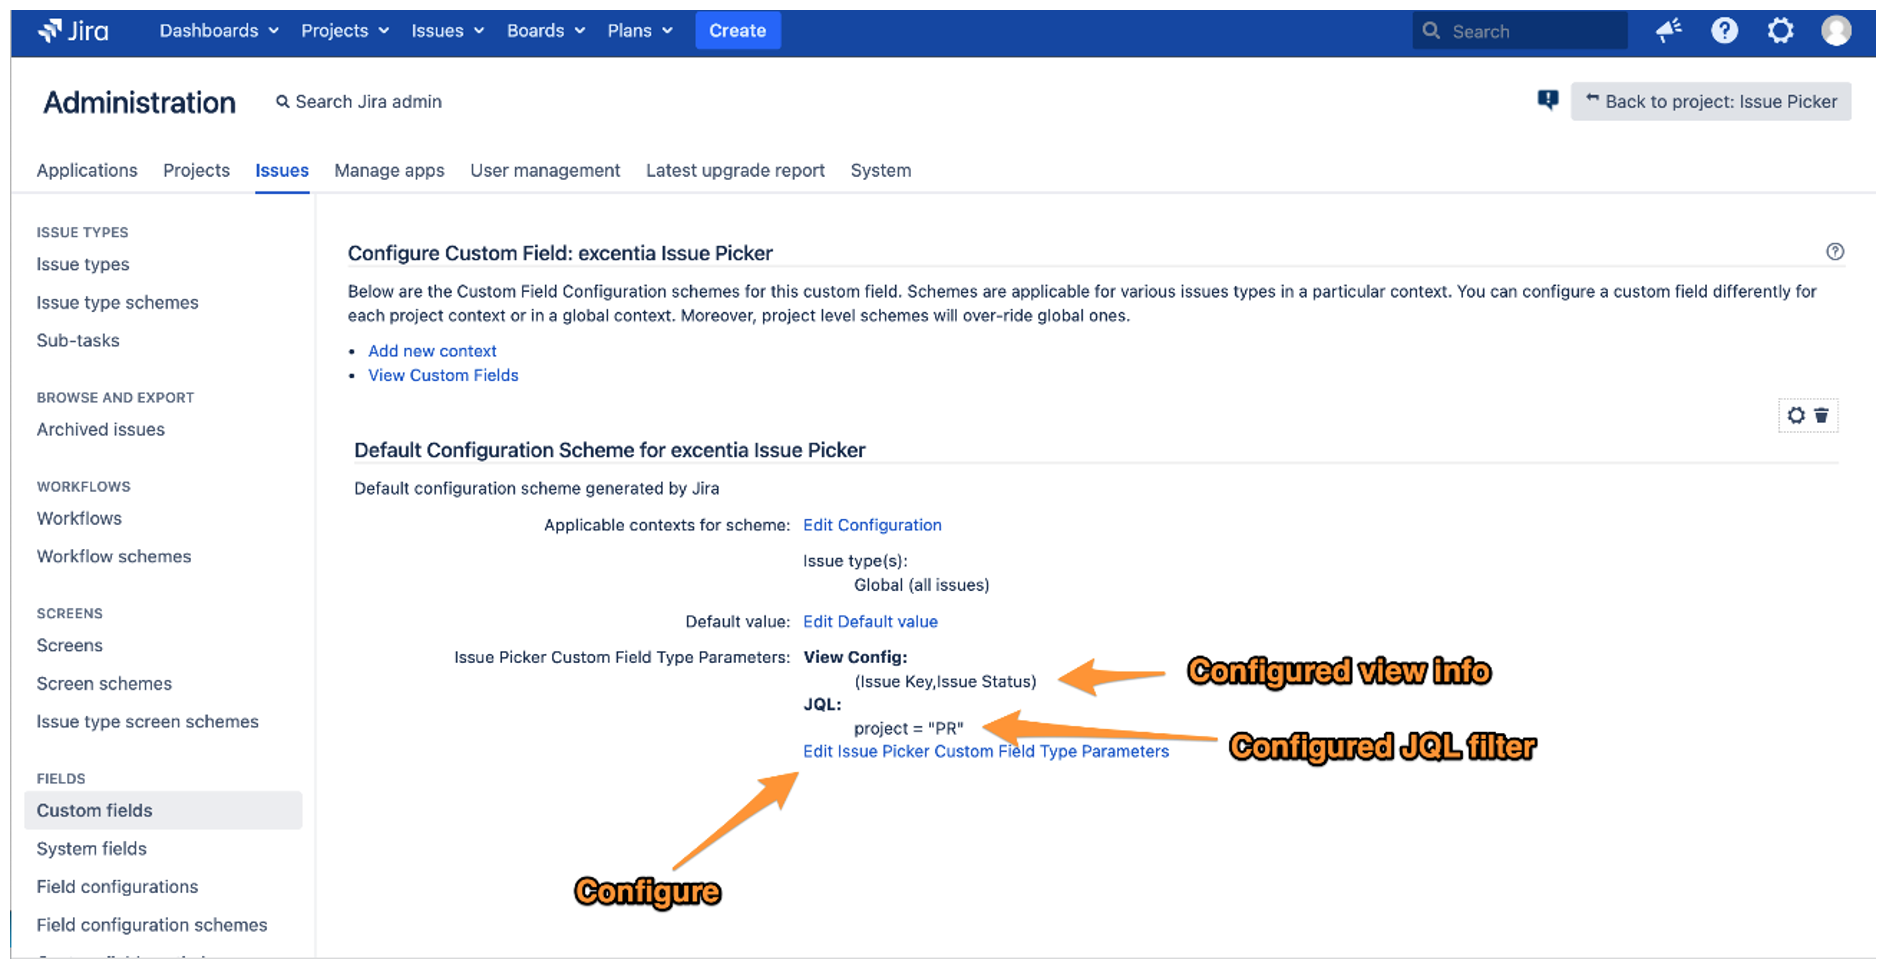Expand the Projects dropdown in top bar
The image size is (1886, 966).
tap(345, 31)
